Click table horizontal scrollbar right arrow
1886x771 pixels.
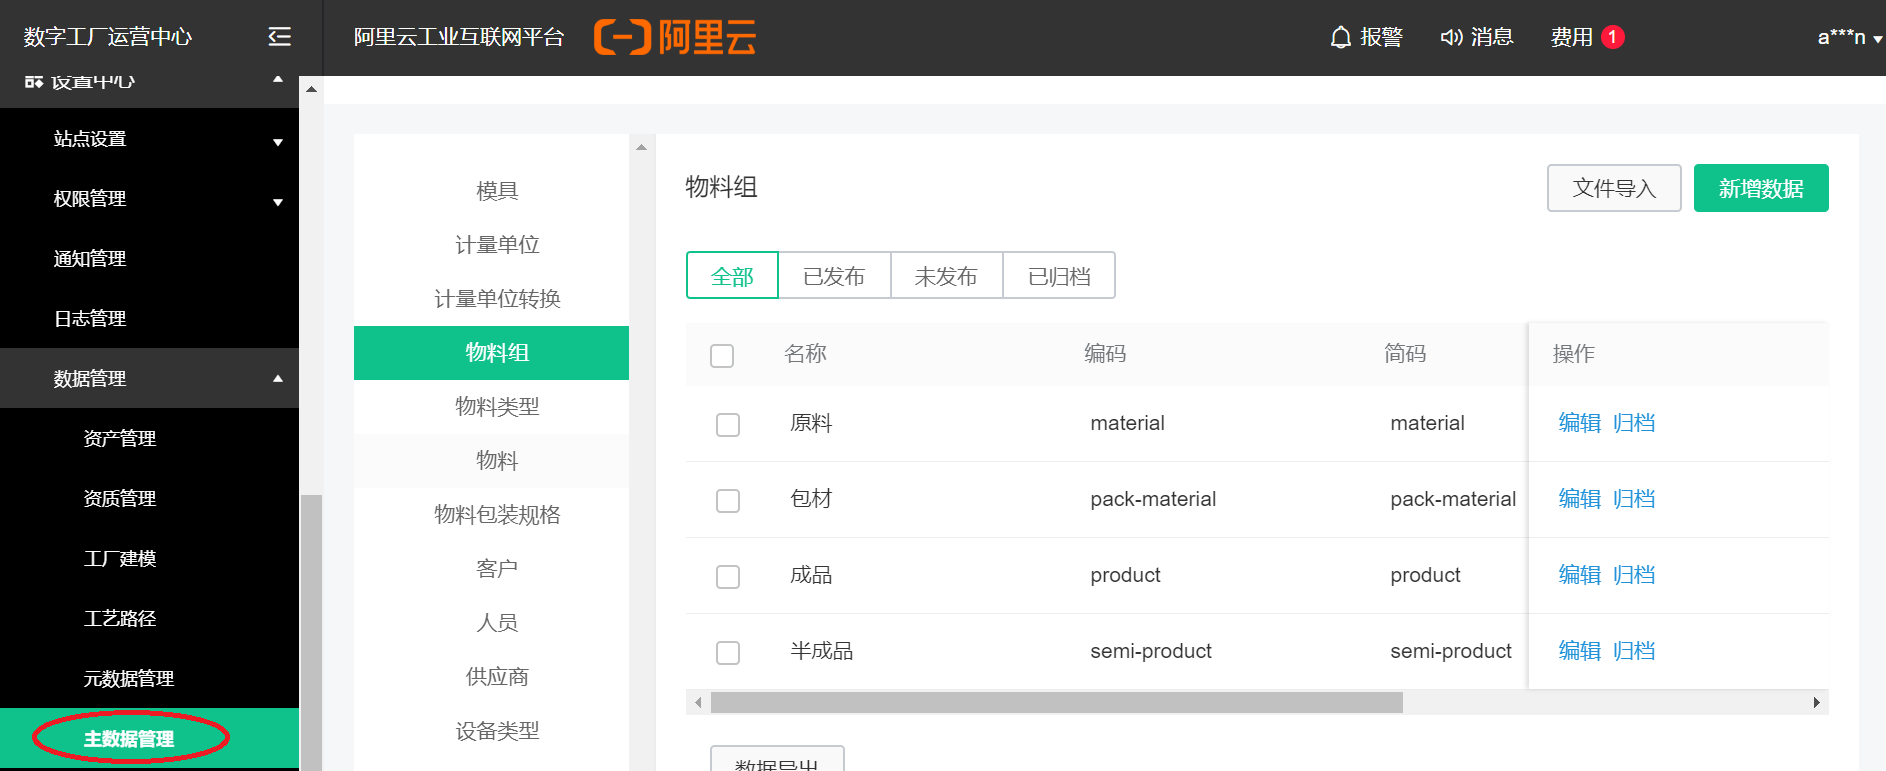pyautogui.click(x=1816, y=702)
